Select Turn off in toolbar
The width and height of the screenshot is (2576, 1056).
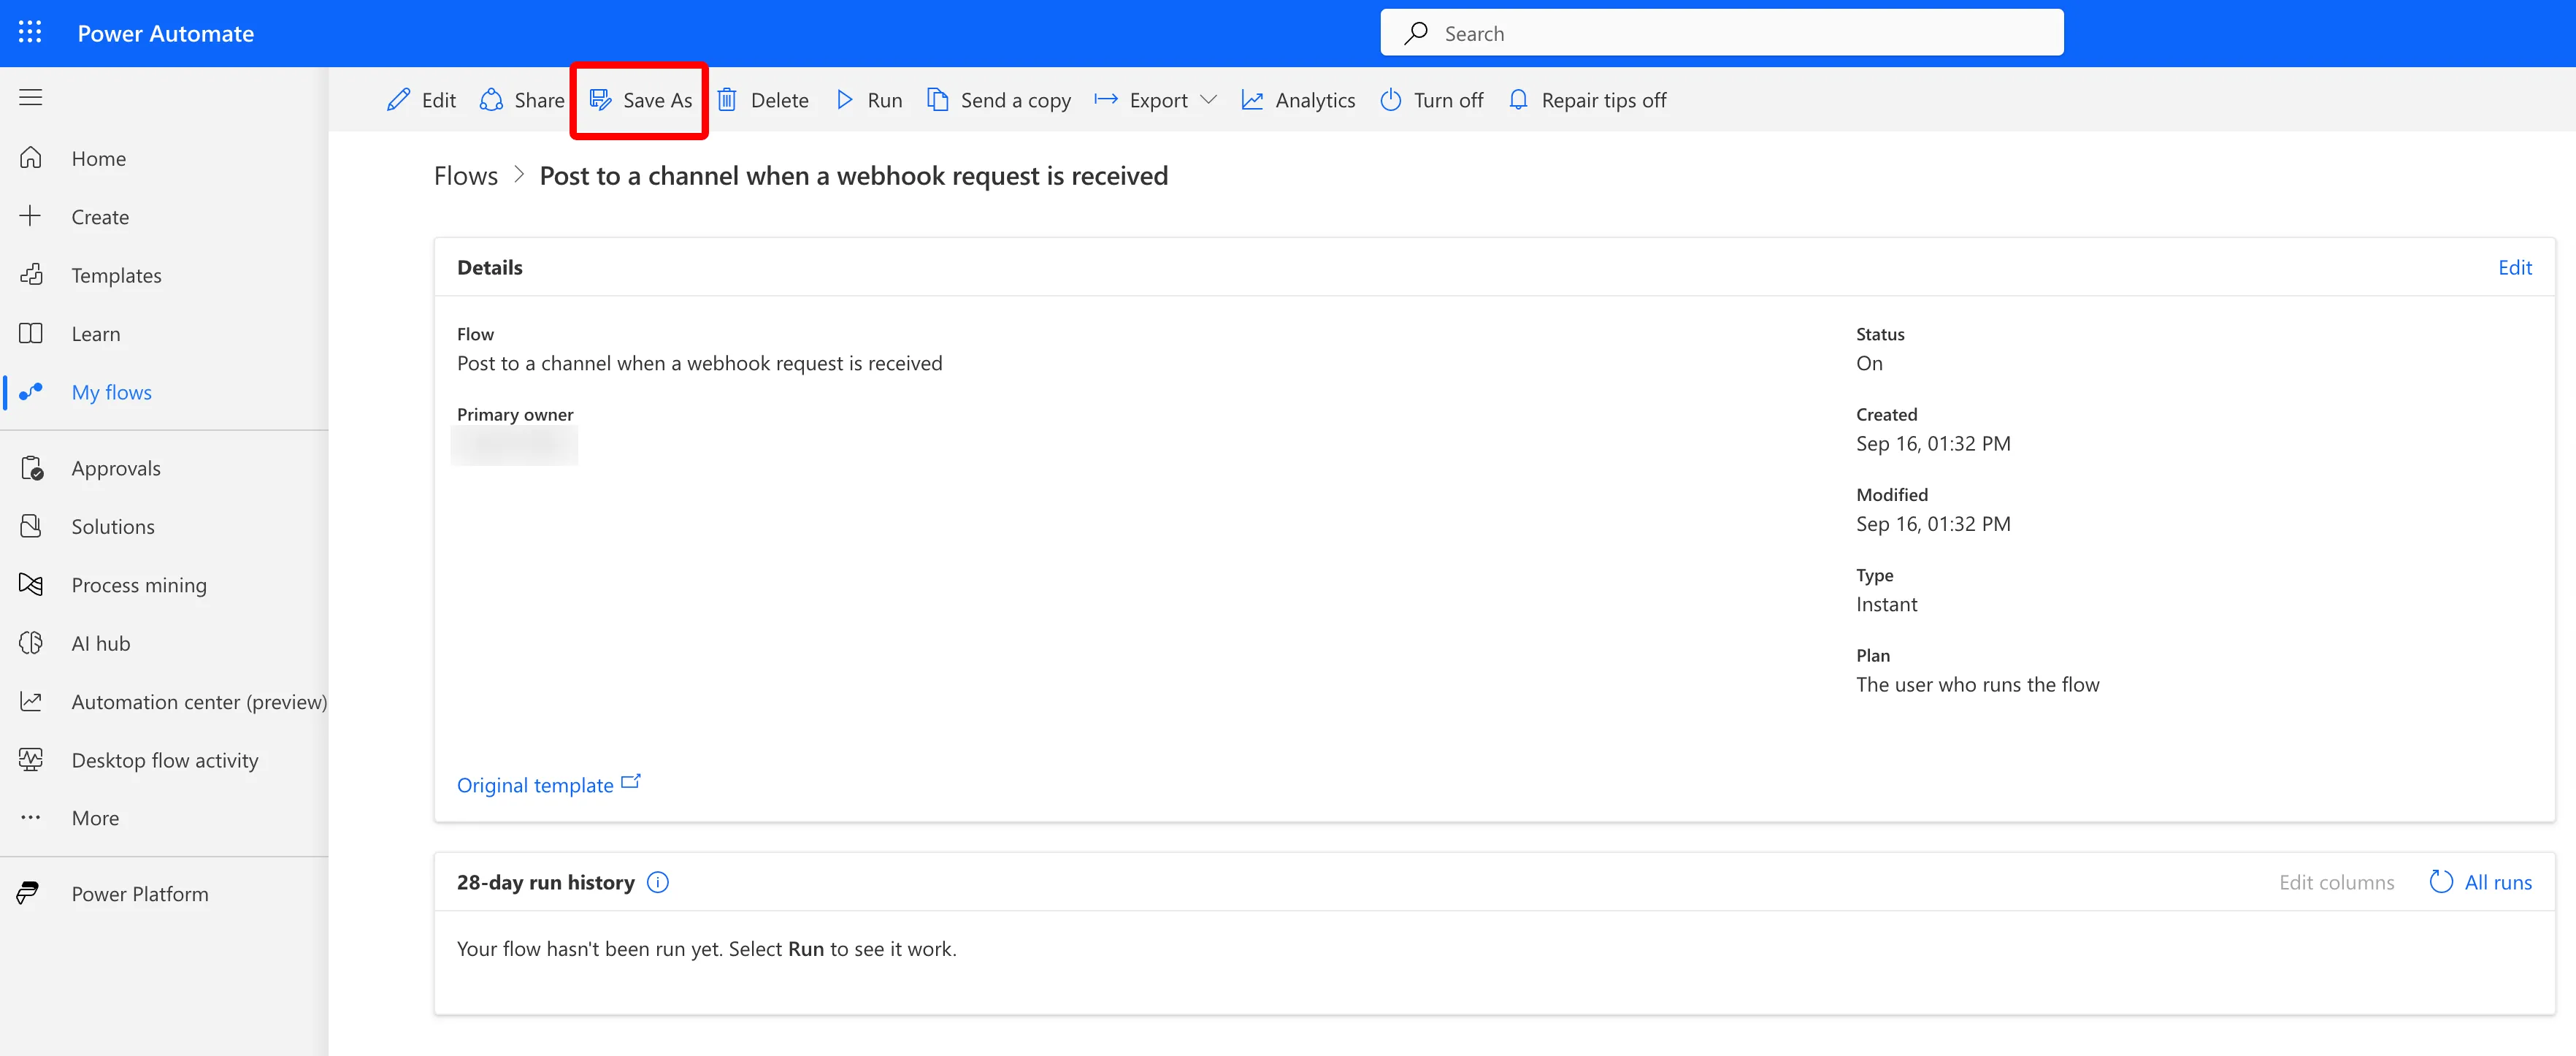[x=1431, y=100]
